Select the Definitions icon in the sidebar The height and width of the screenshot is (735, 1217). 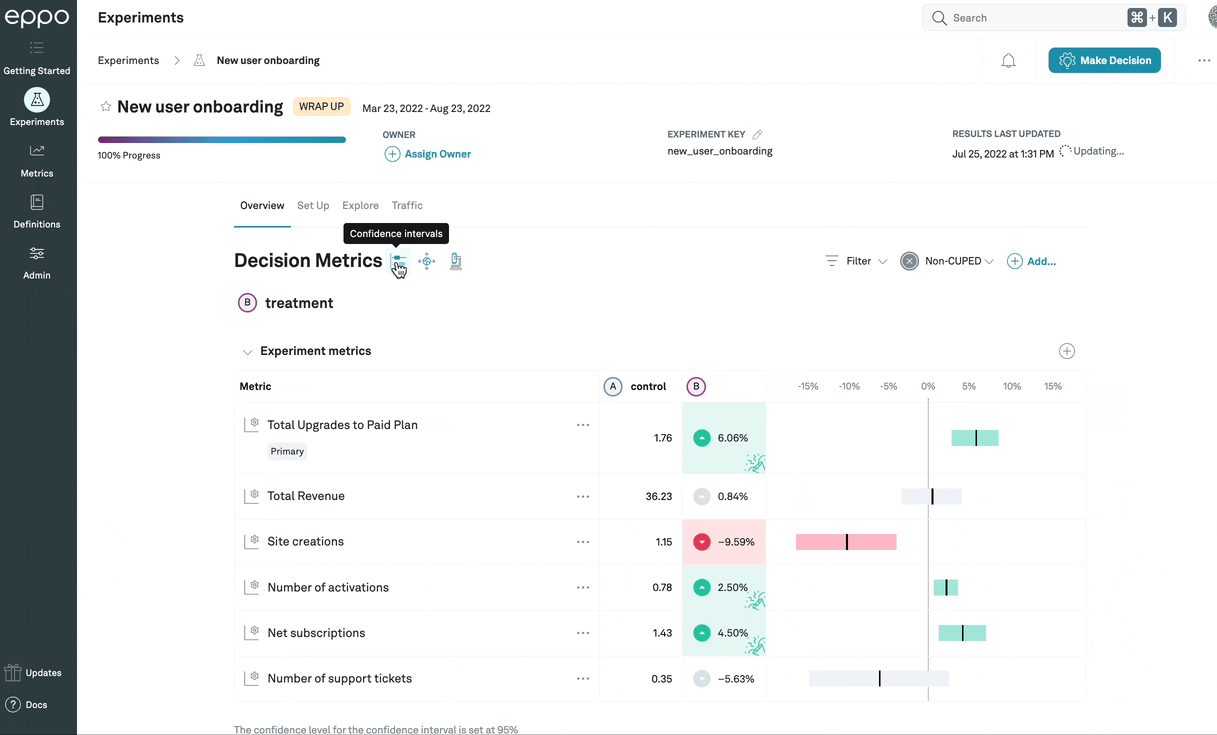(36, 211)
